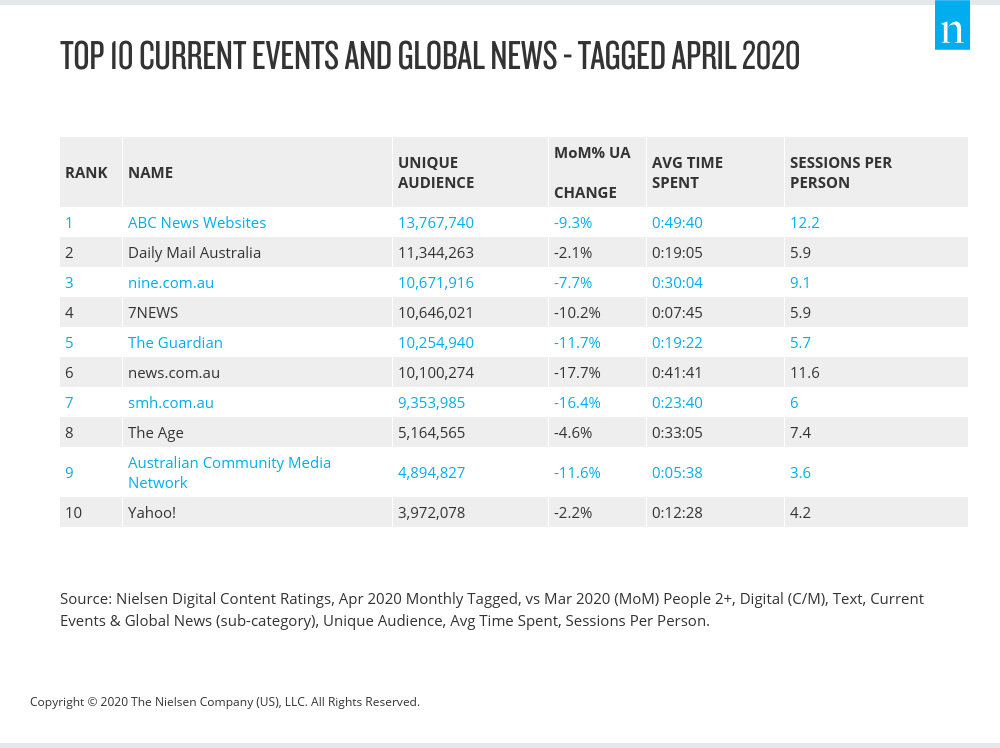
Task: Select sessions per person value 7.4
Action: (800, 432)
